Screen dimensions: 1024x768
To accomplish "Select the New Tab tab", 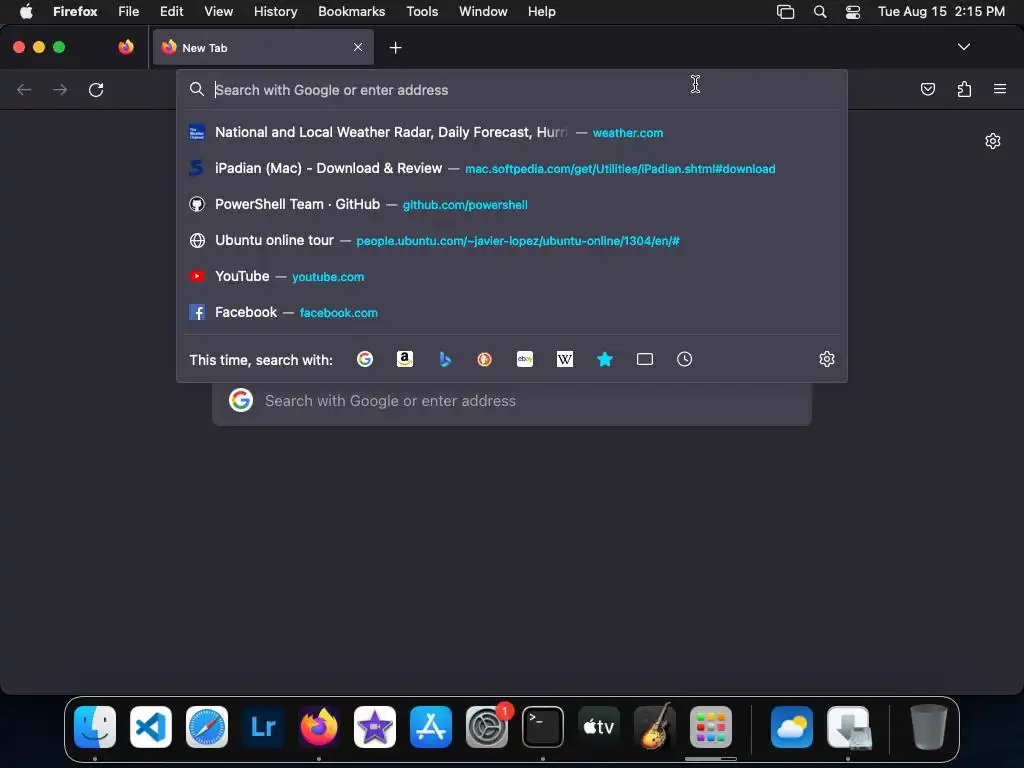I will (x=263, y=47).
